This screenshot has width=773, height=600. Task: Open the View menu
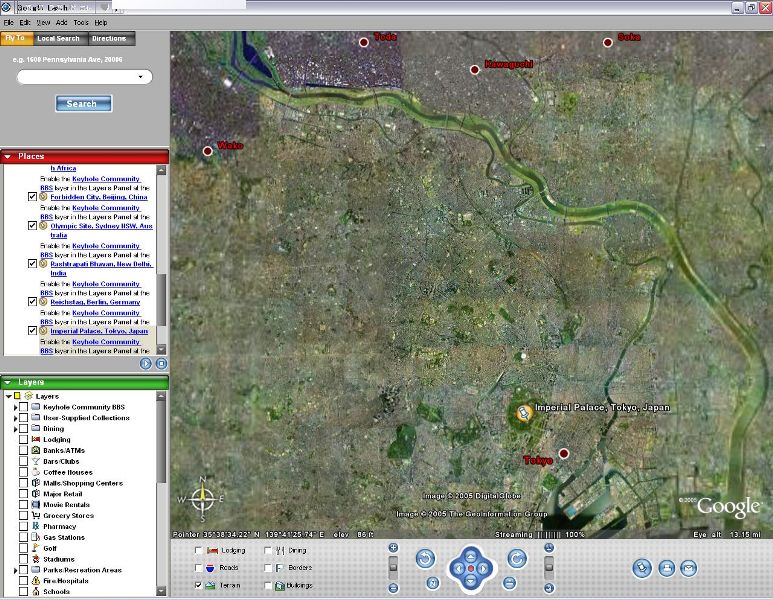pyautogui.click(x=43, y=23)
